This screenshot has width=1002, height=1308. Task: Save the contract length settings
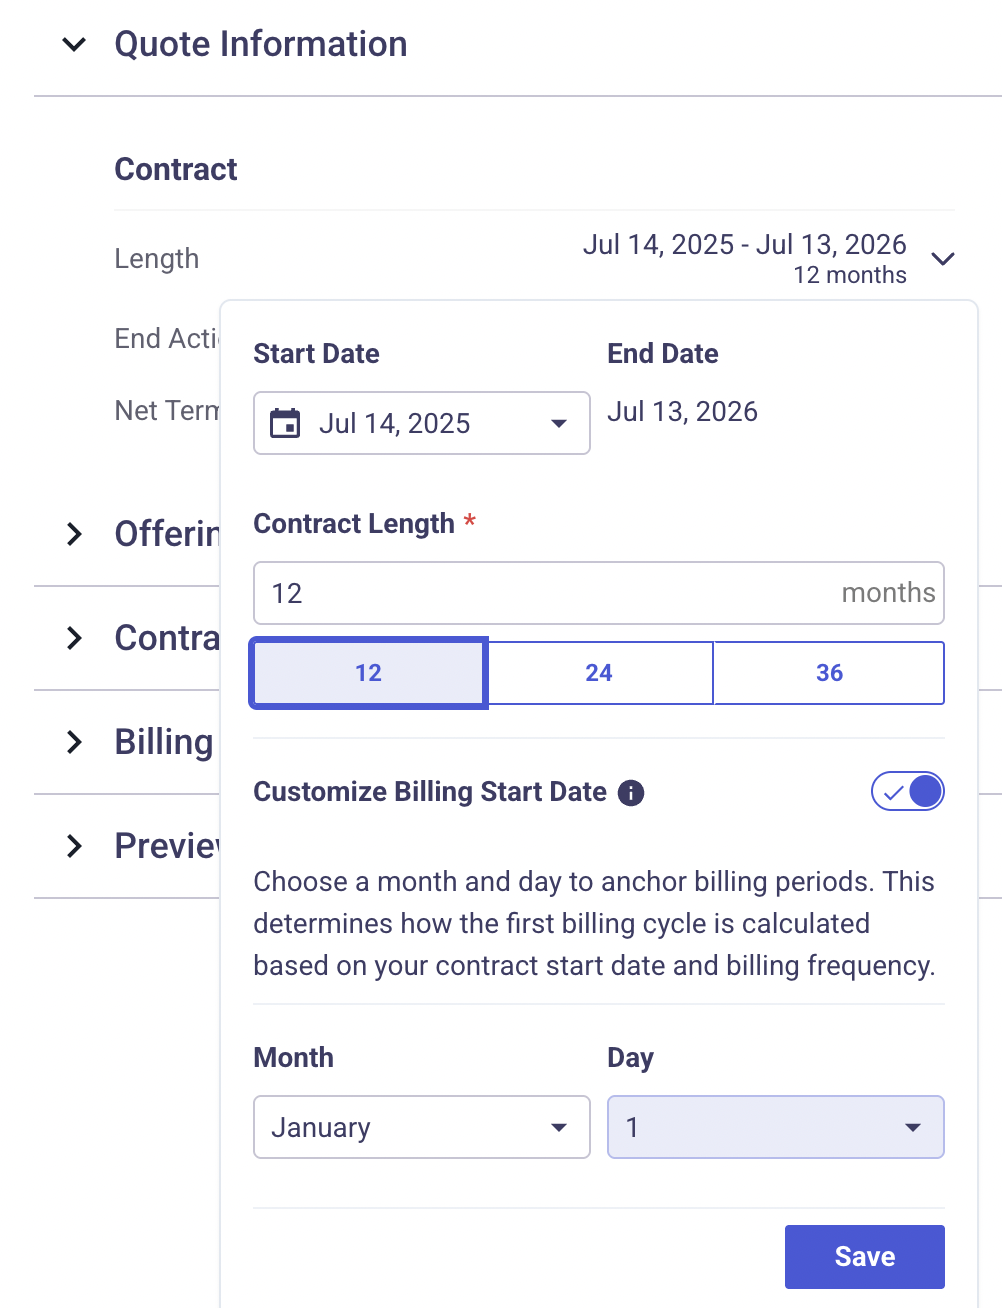pos(865,1257)
